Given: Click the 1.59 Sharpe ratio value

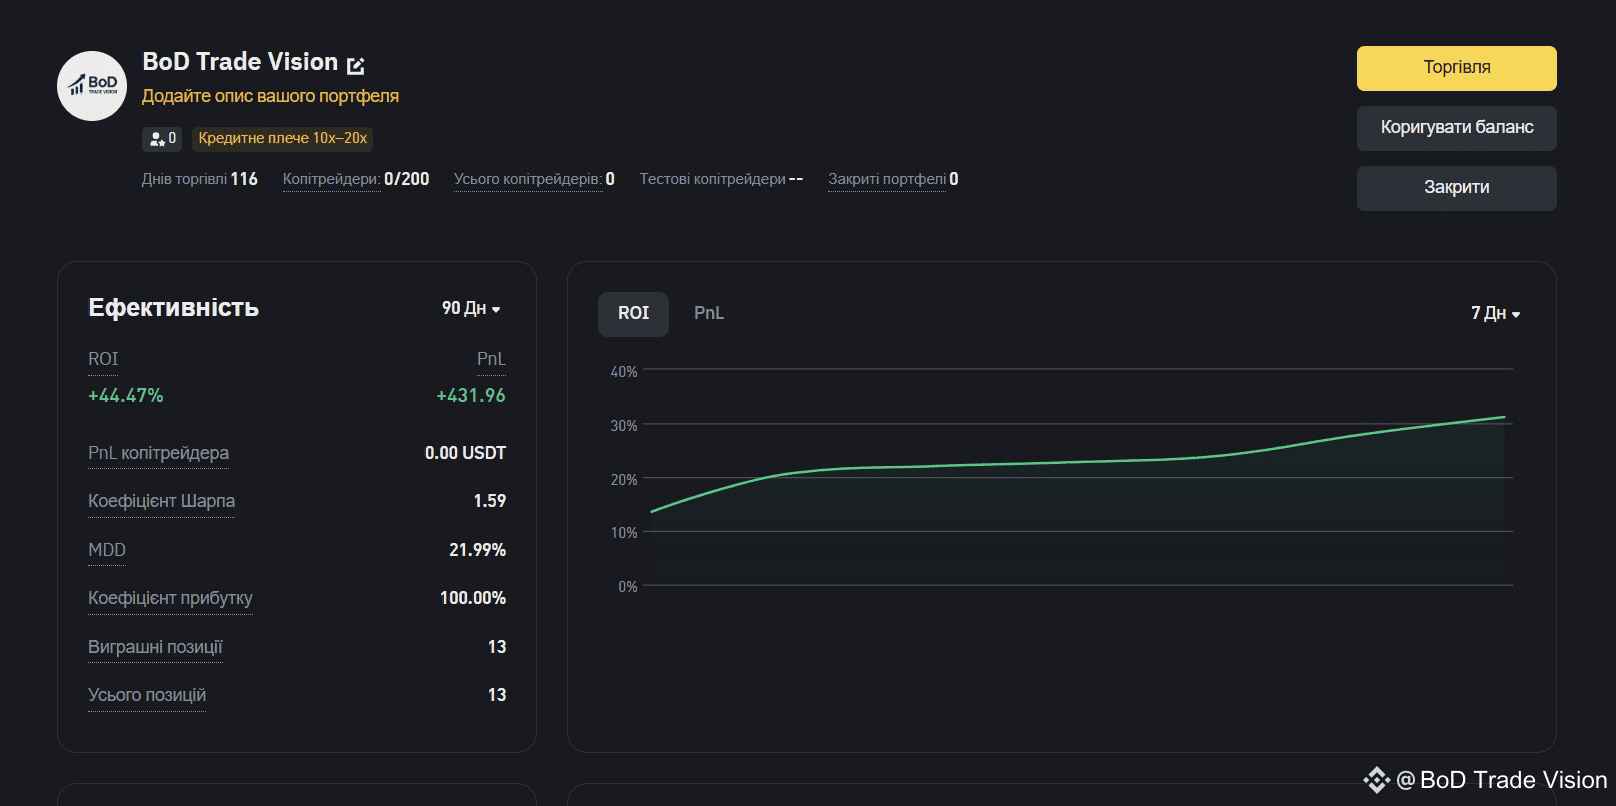Looking at the screenshot, I should click(x=489, y=501).
